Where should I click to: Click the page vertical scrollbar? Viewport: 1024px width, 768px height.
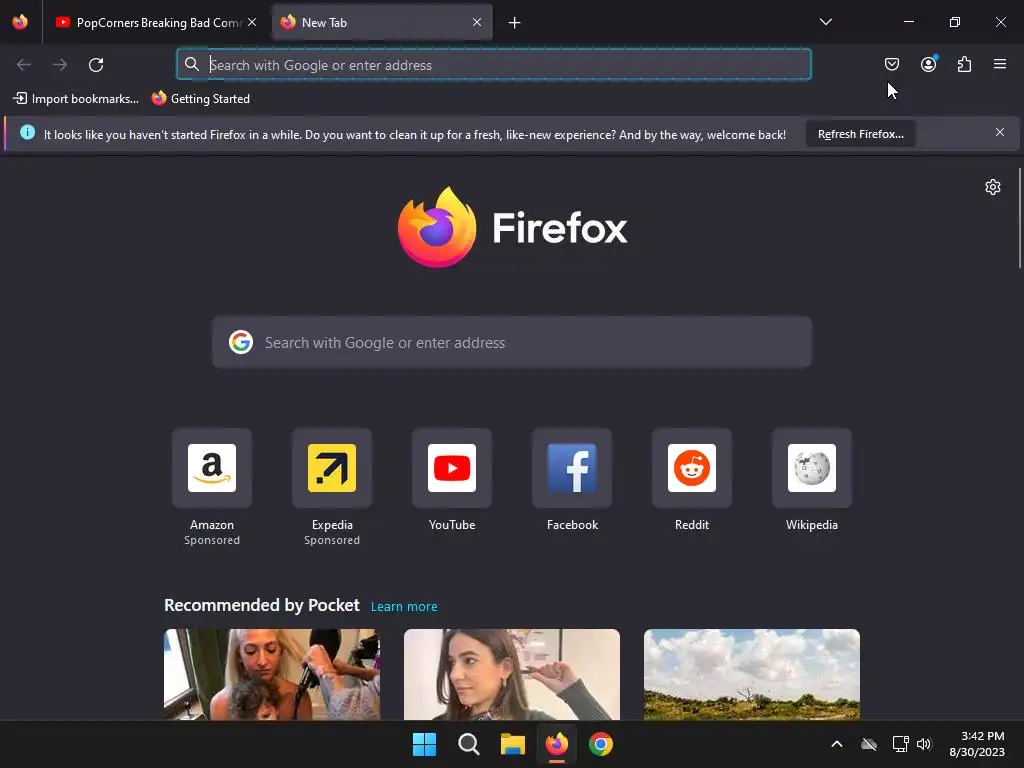tap(1019, 218)
